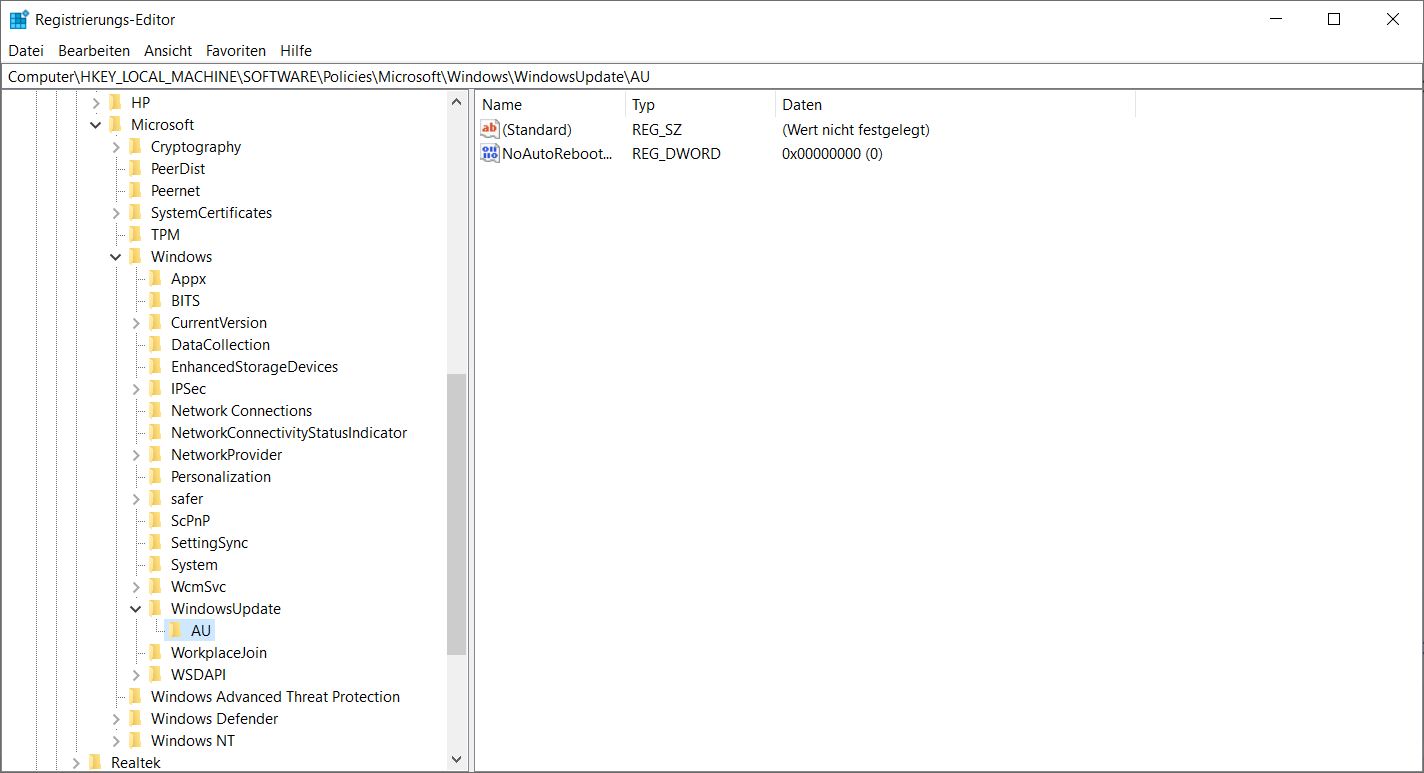Viewport: 1424px width, 773px height.
Task: Click the (Standard) string value icon
Action: click(490, 129)
